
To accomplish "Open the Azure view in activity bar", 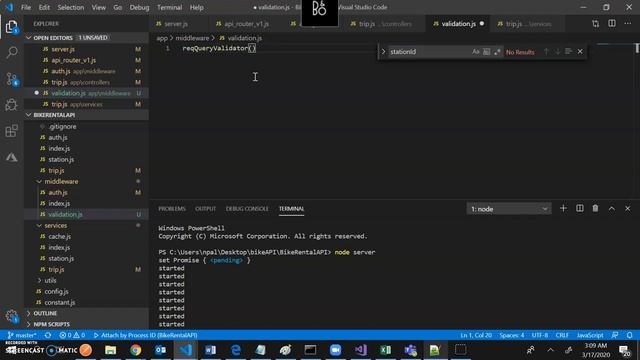I will coord(11,157).
